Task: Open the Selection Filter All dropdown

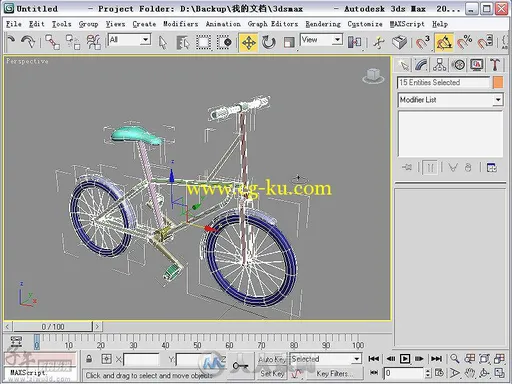Action: point(129,40)
